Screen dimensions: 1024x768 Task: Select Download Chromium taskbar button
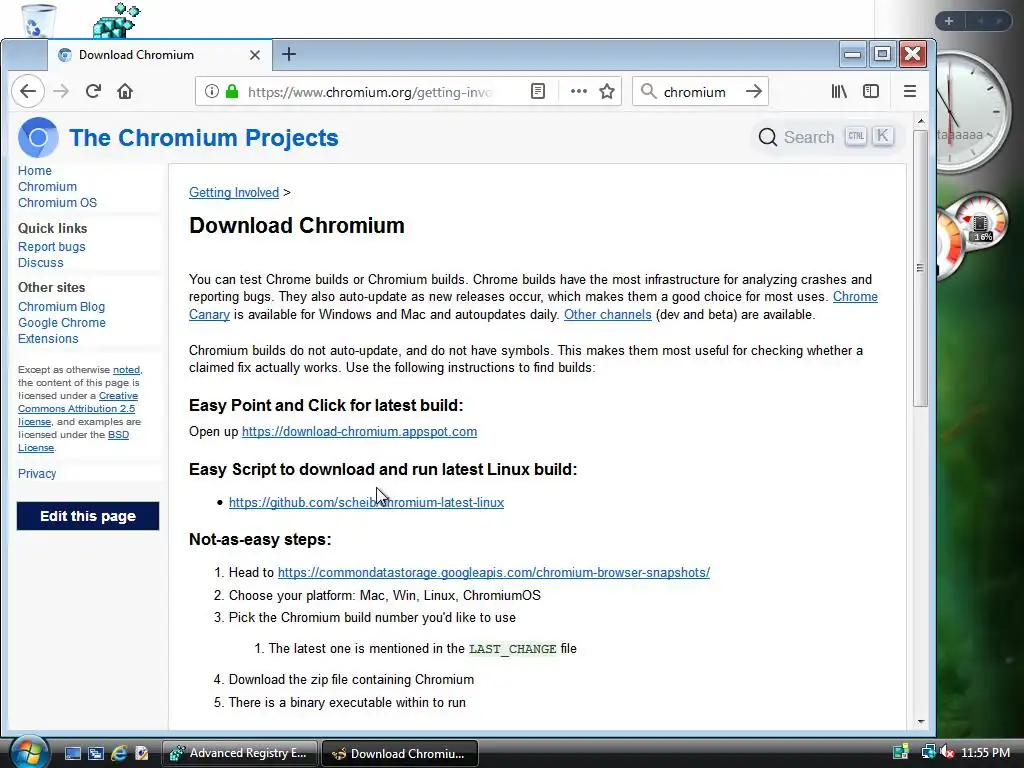[x=400, y=753]
